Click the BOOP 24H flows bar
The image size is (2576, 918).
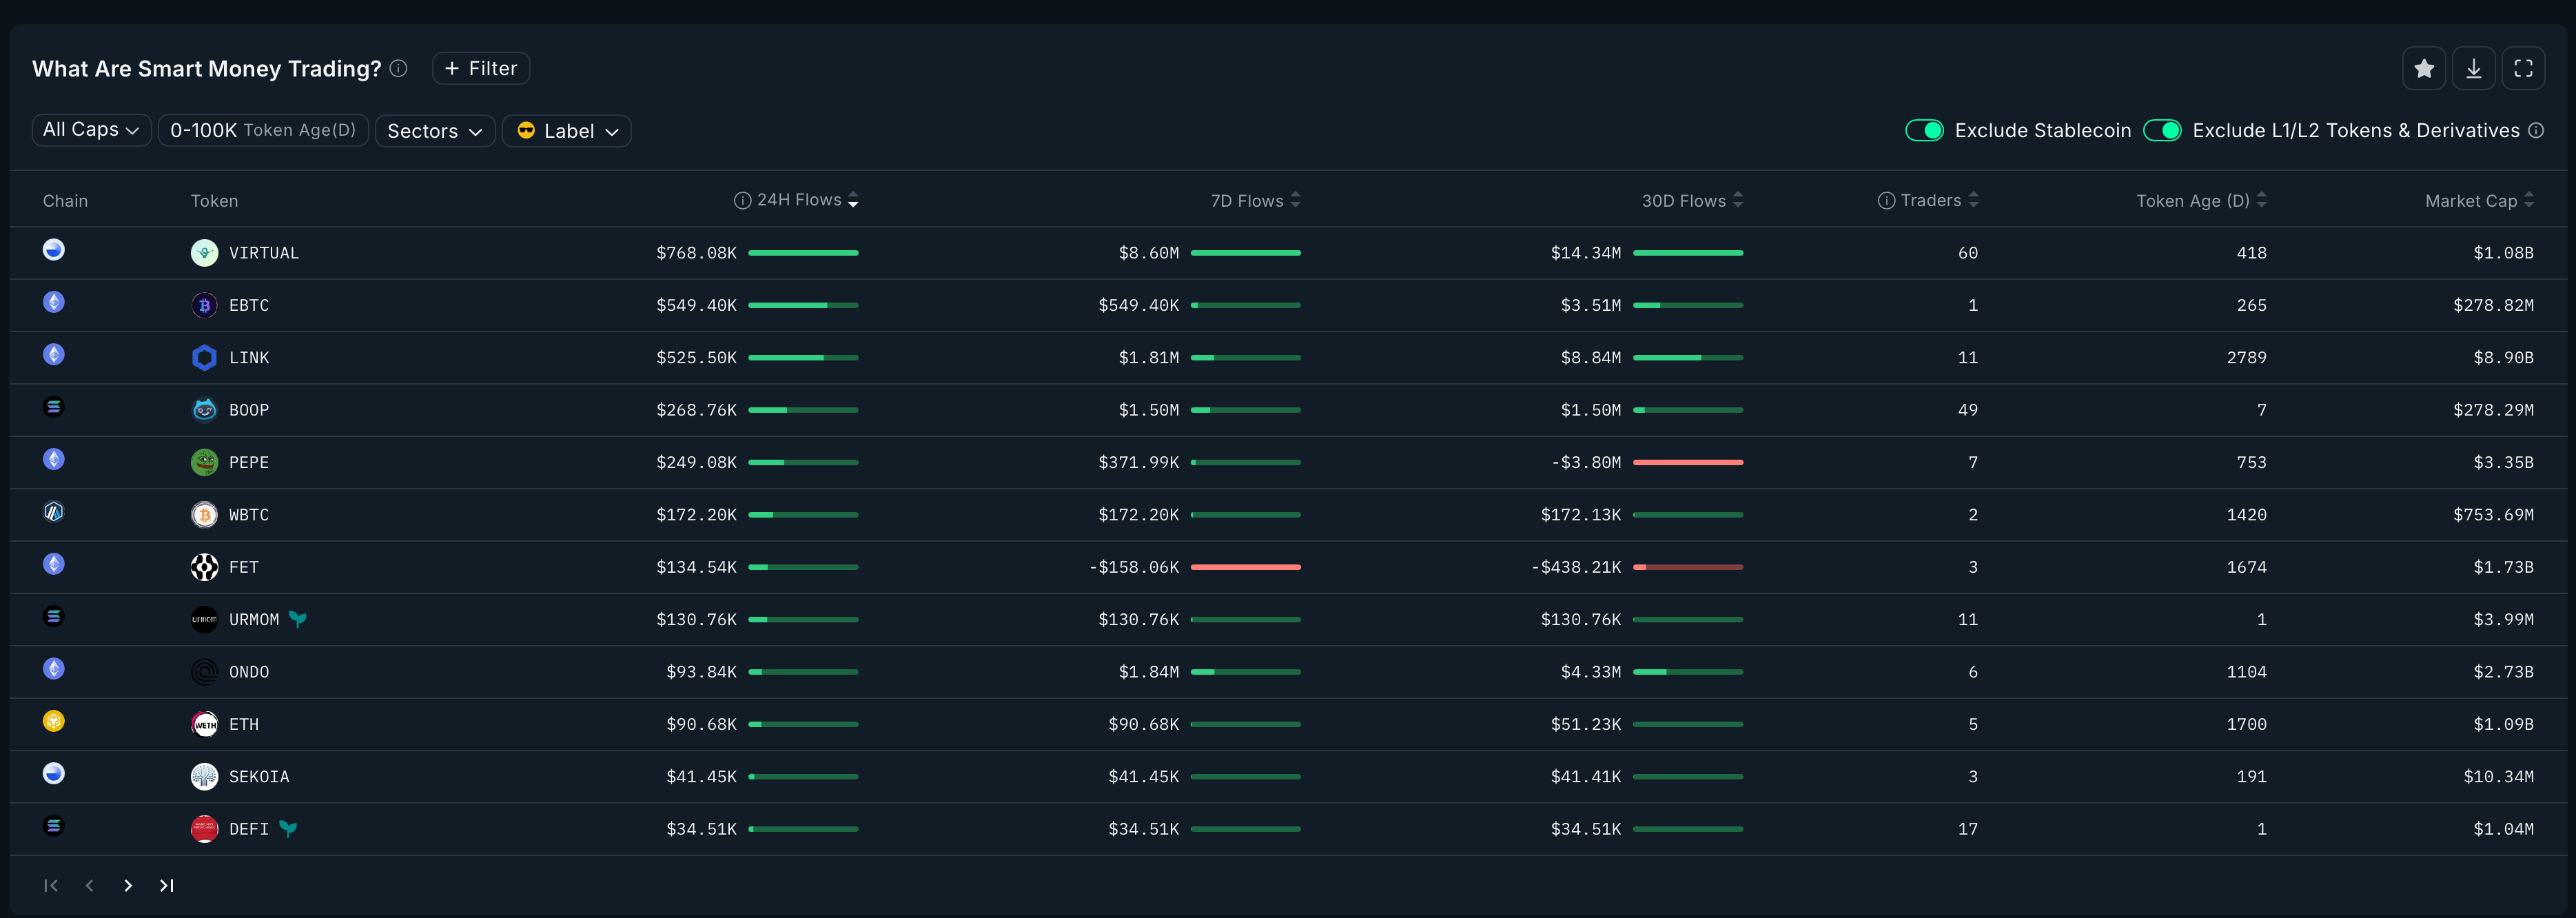[x=803, y=410]
